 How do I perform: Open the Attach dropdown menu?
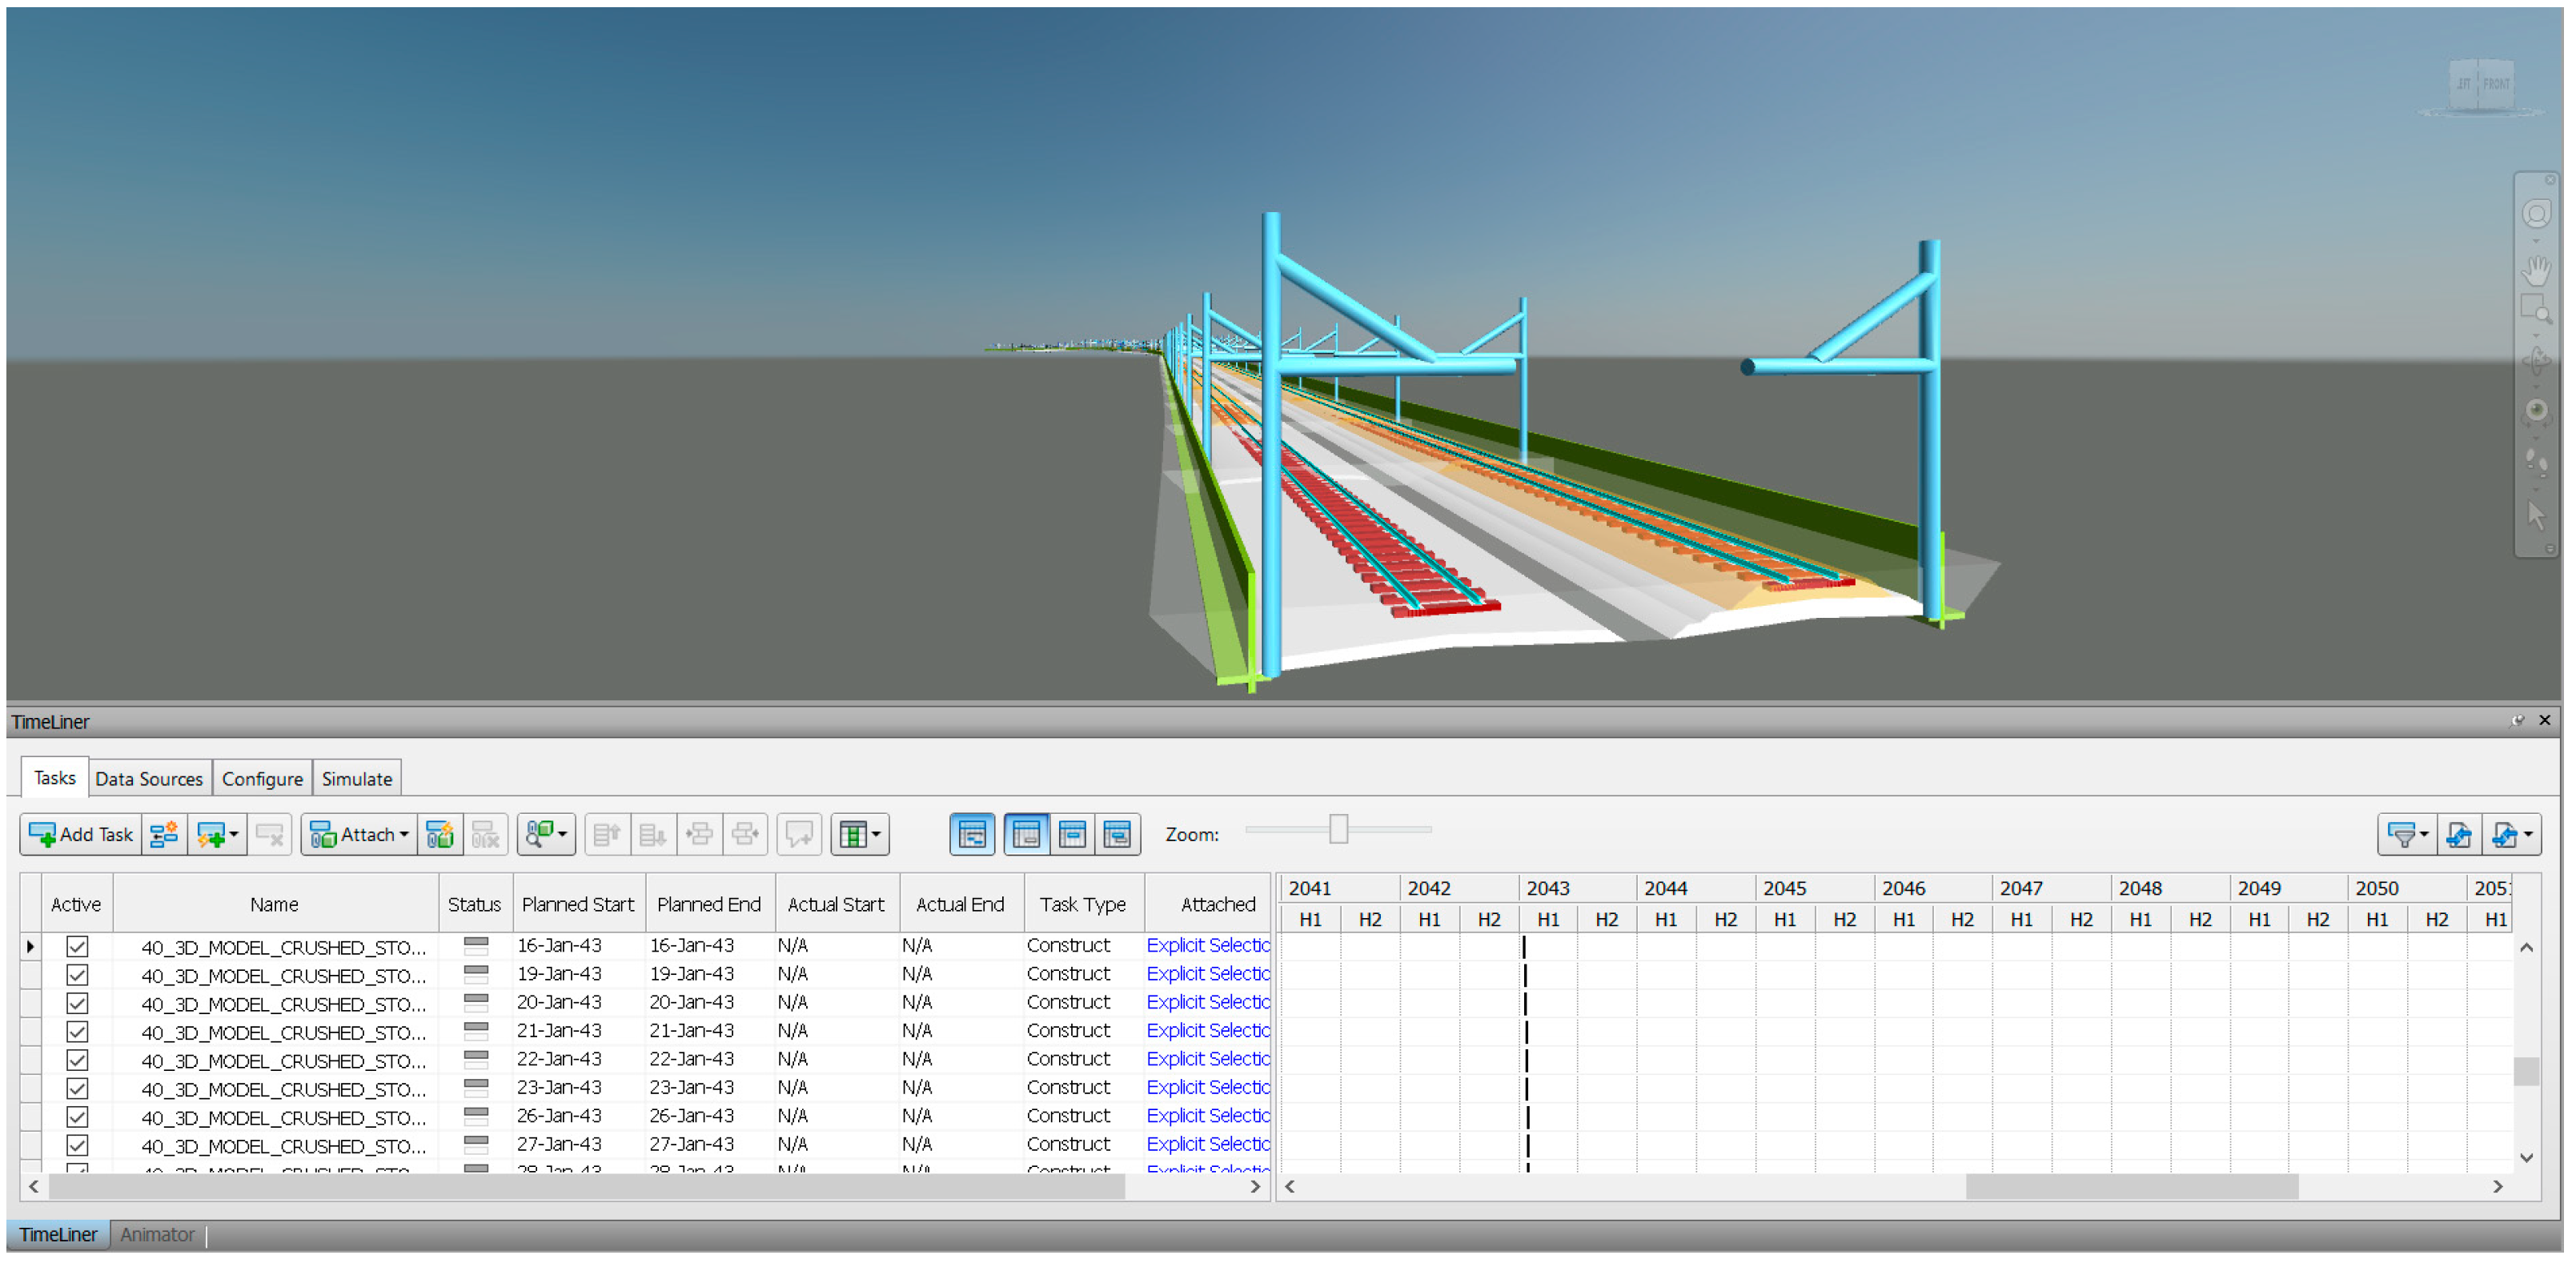point(404,835)
